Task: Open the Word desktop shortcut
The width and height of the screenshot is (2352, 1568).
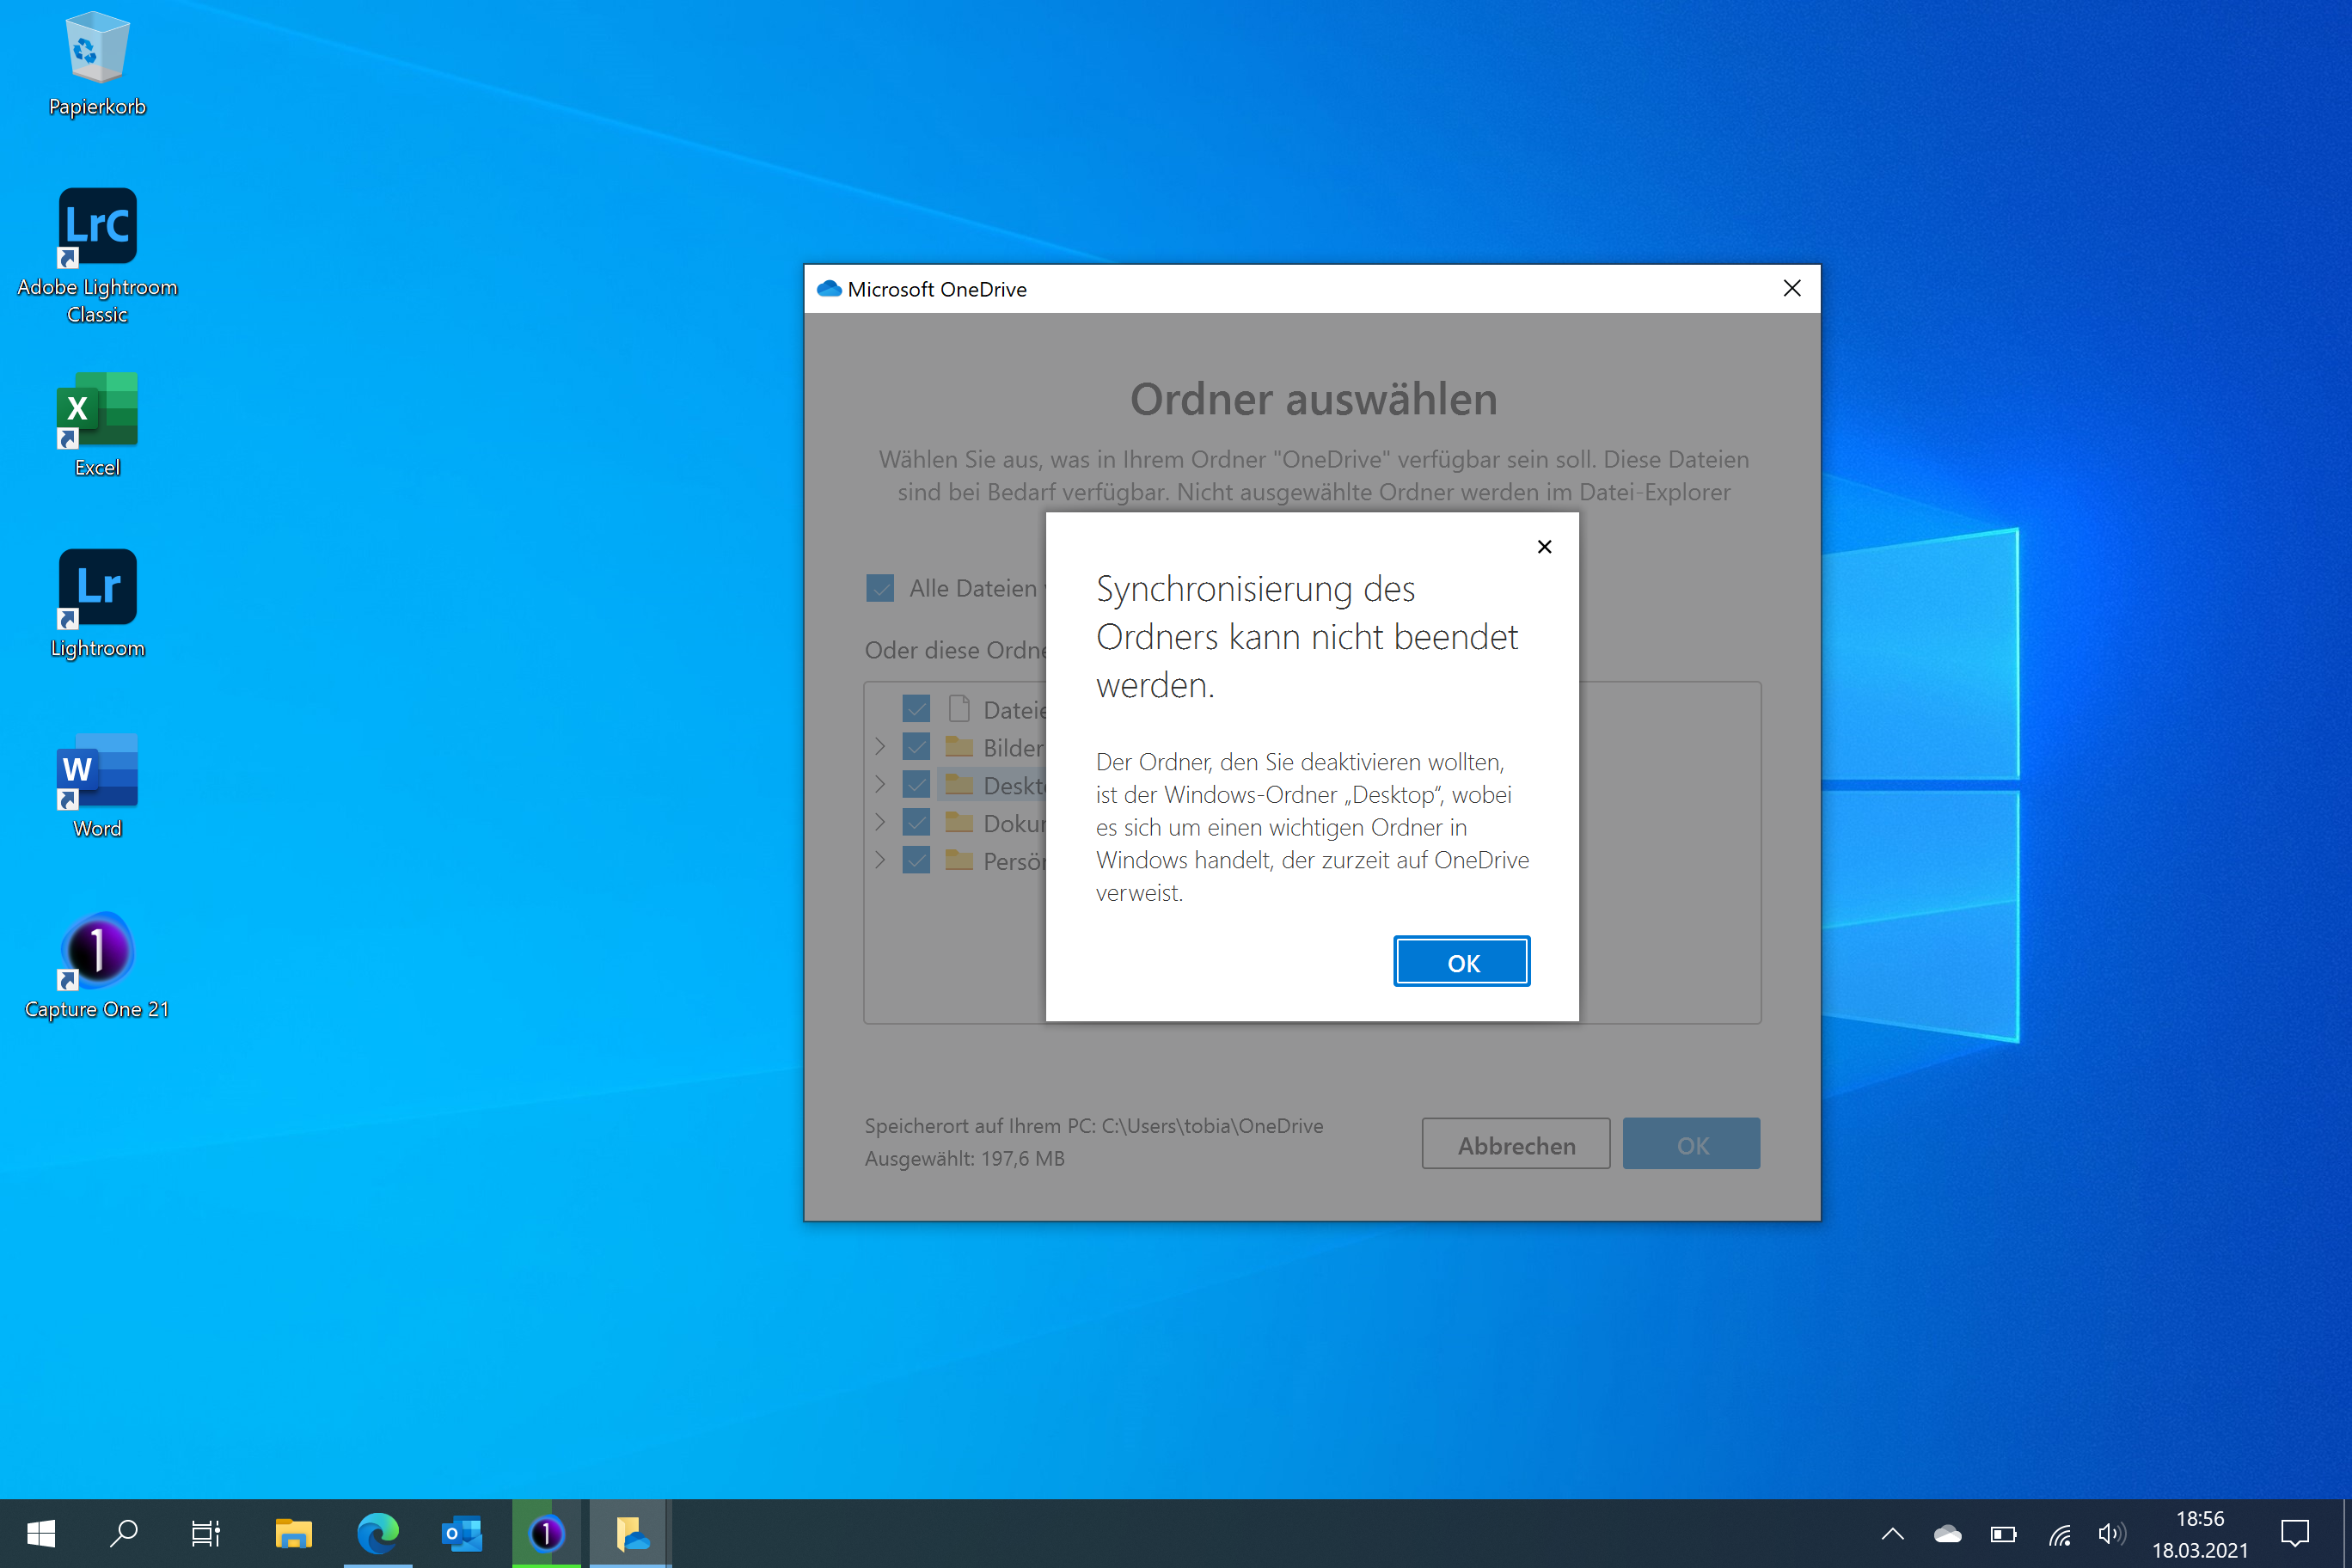Action: (x=97, y=769)
